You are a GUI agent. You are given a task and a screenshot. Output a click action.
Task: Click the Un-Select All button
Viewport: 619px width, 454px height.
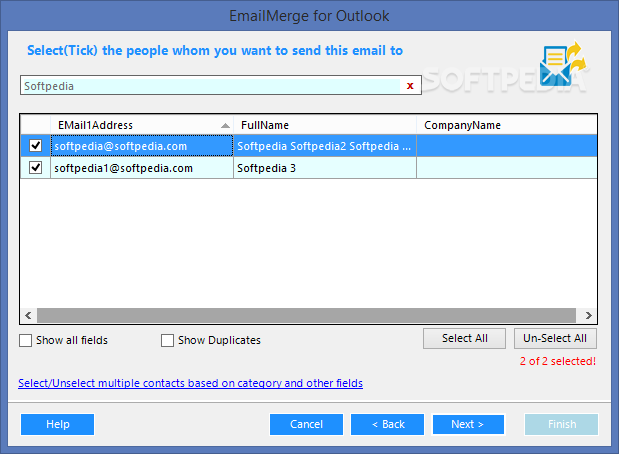[x=555, y=338]
